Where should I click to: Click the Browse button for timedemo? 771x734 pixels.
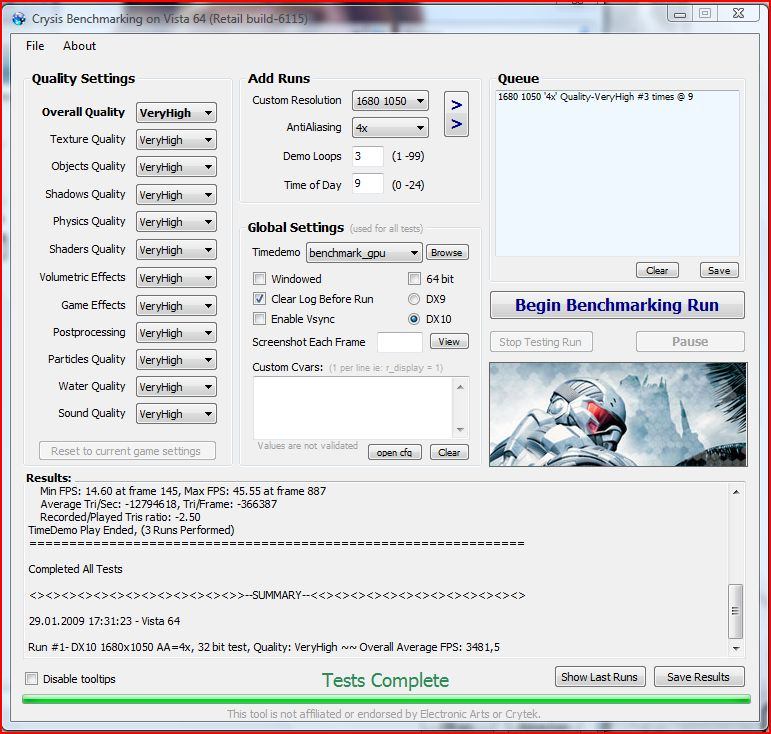[447, 252]
